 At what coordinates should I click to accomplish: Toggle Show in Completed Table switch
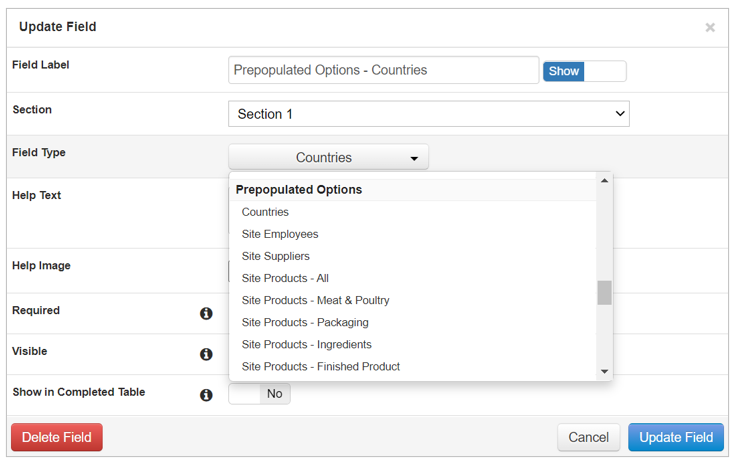coord(259,394)
